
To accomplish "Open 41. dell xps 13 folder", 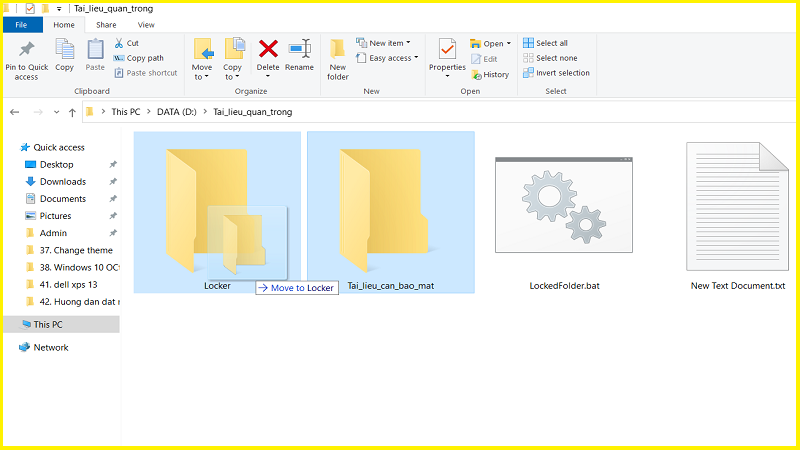I will click(68, 284).
